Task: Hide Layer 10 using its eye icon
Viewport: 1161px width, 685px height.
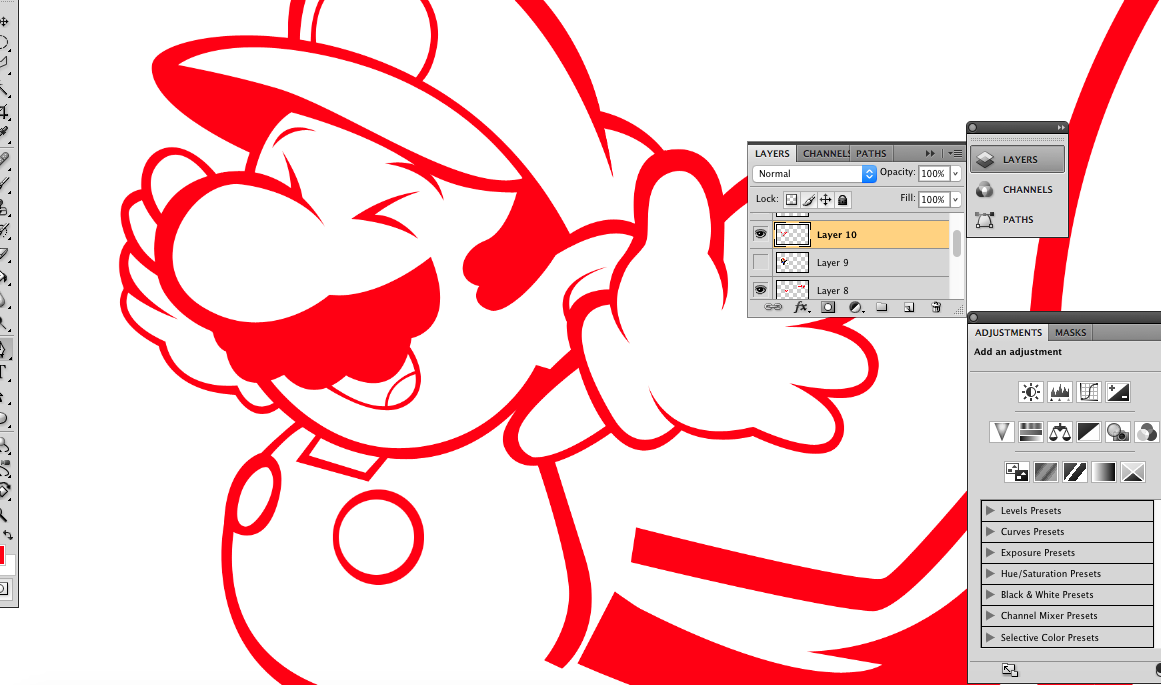Action: pyautogui.click(x=760, y=234)
